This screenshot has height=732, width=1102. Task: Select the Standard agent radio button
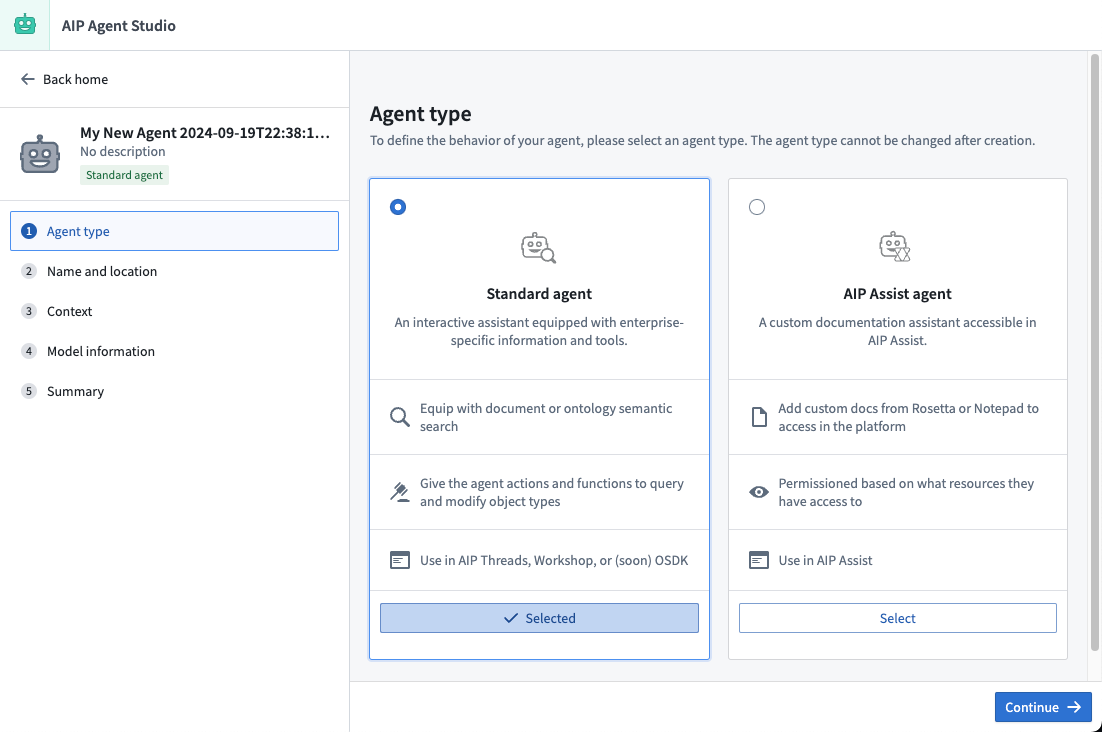click(x=398, y=207)
